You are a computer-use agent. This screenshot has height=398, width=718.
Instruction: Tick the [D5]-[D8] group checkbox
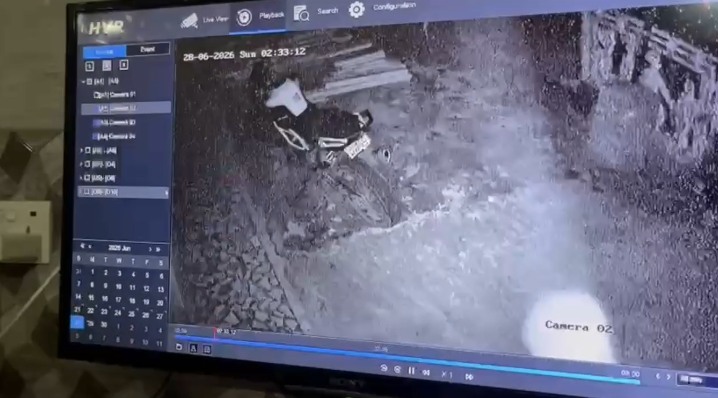(87, 178)
